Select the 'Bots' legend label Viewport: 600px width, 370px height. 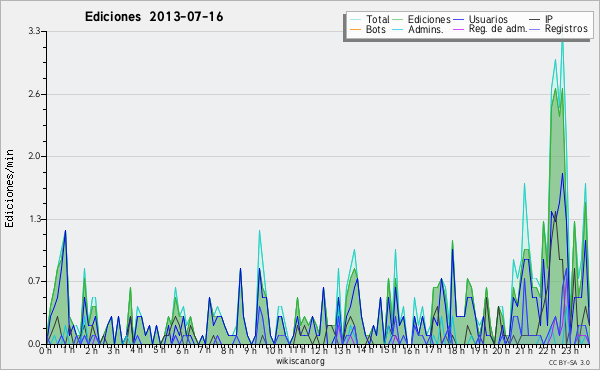pos(376,29)
